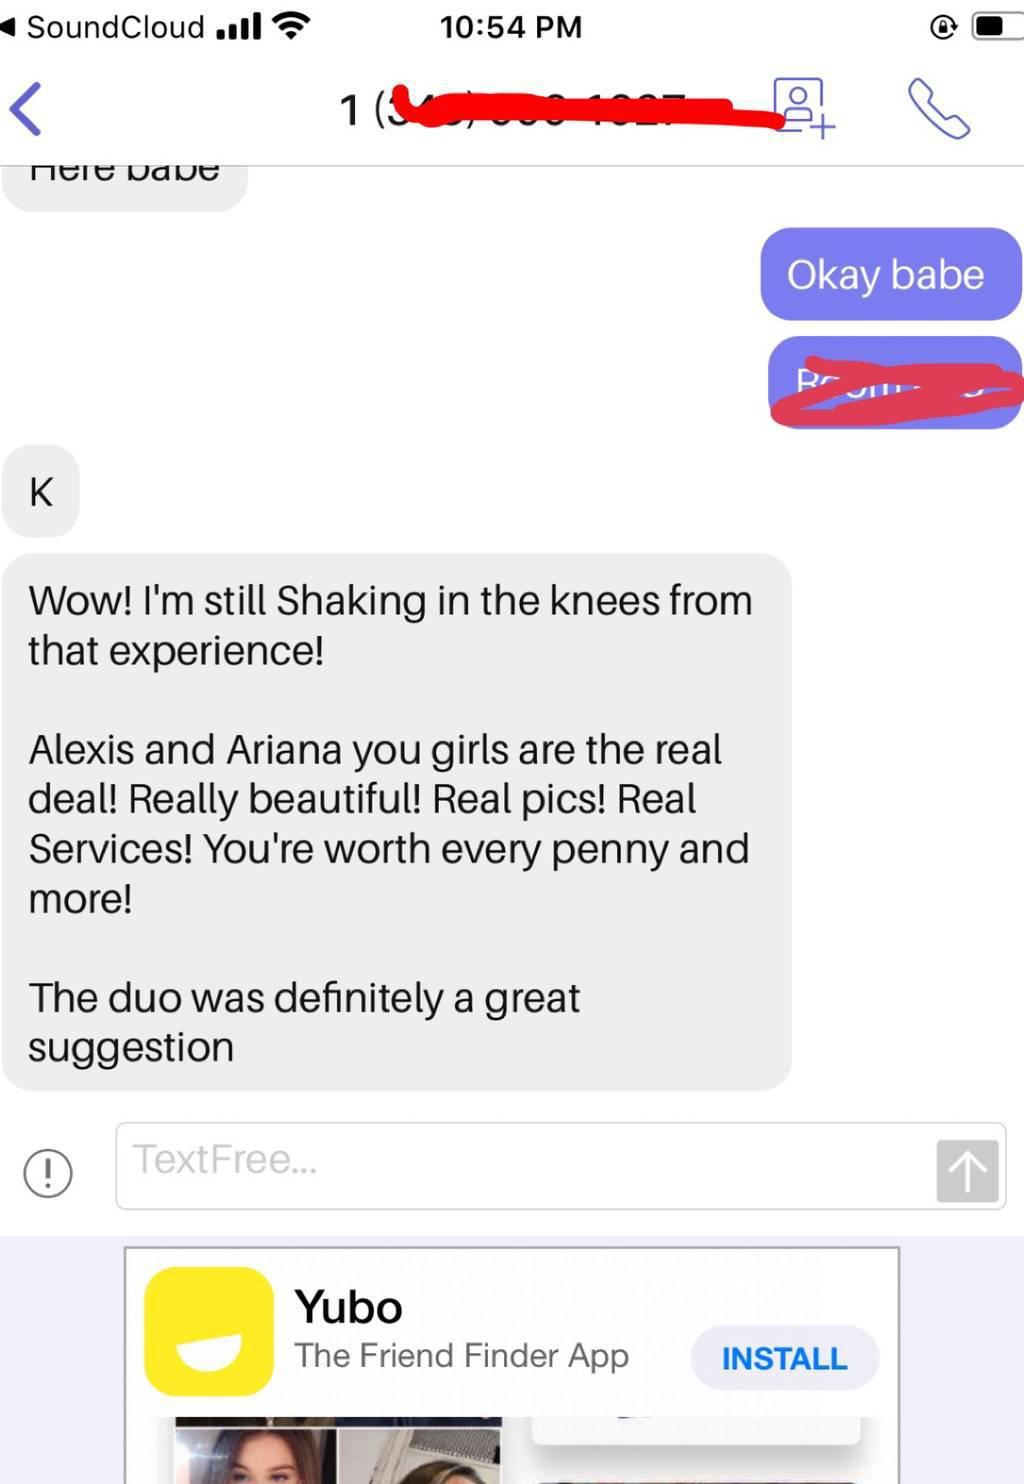This screenshot has width=1024, height=1484.
Task: Tap the exclamation info circle icon
Action: 48,1172
